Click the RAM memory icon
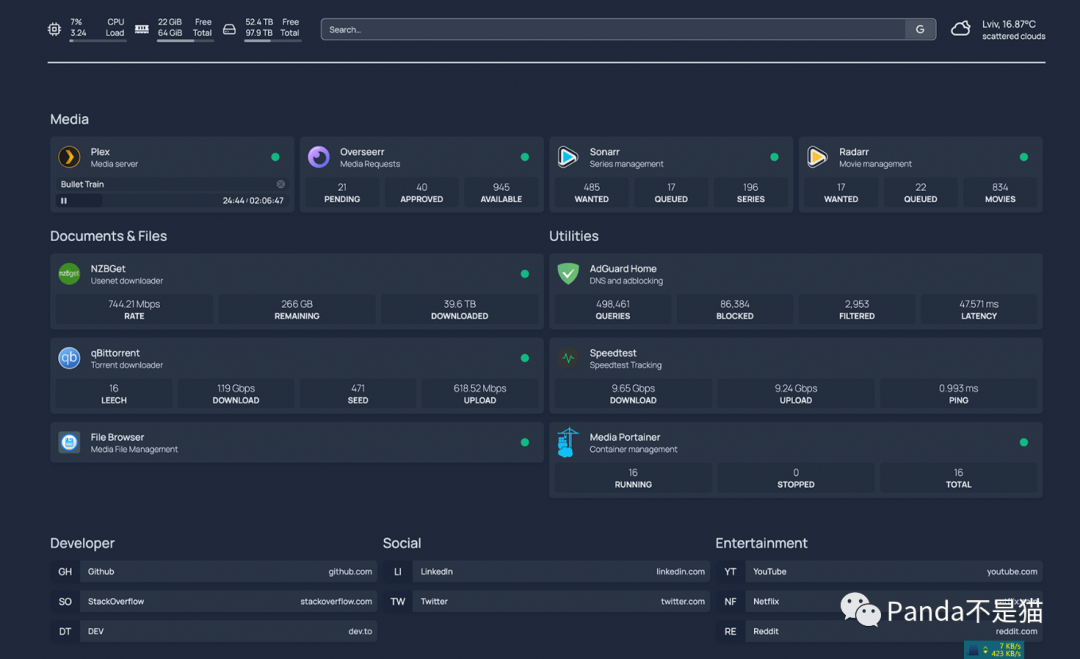 coord(142,29)
